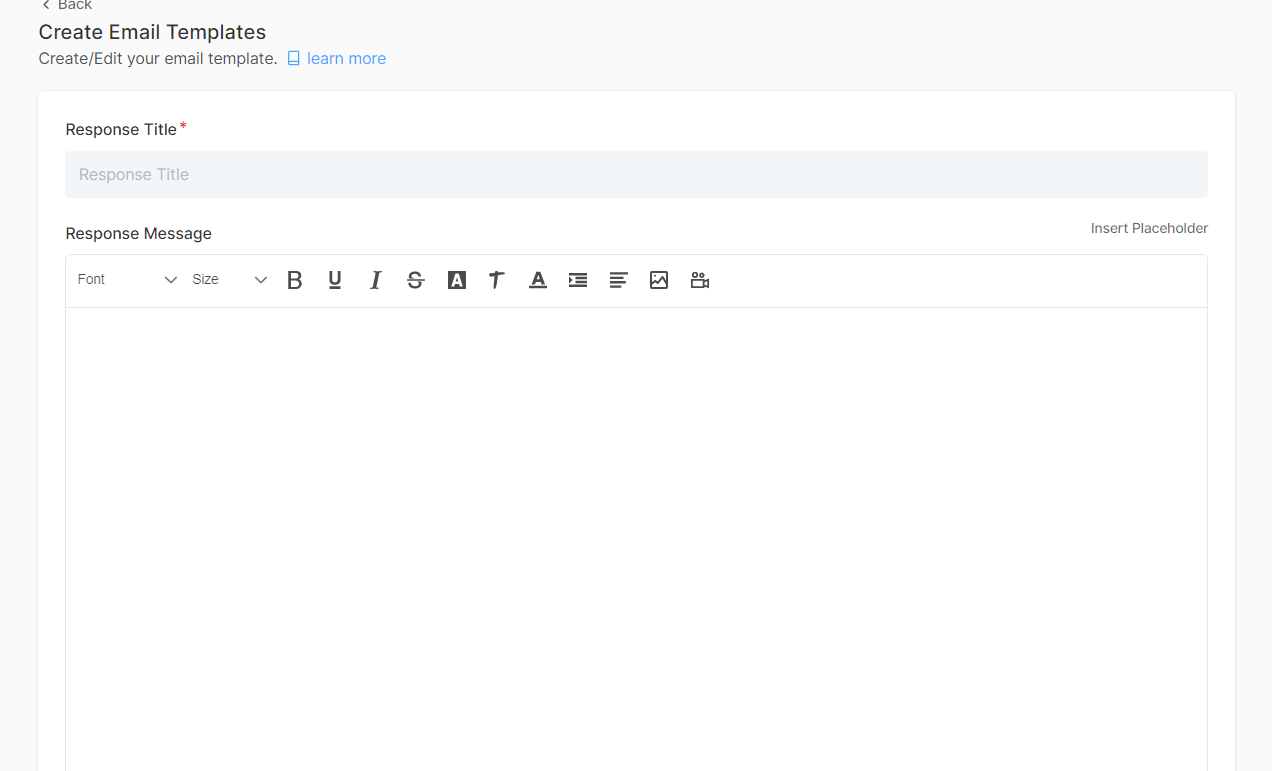Open the Size dropdown
This screenshot has width=1272, height=771.
pyautogui.click(x=229, y=280)
